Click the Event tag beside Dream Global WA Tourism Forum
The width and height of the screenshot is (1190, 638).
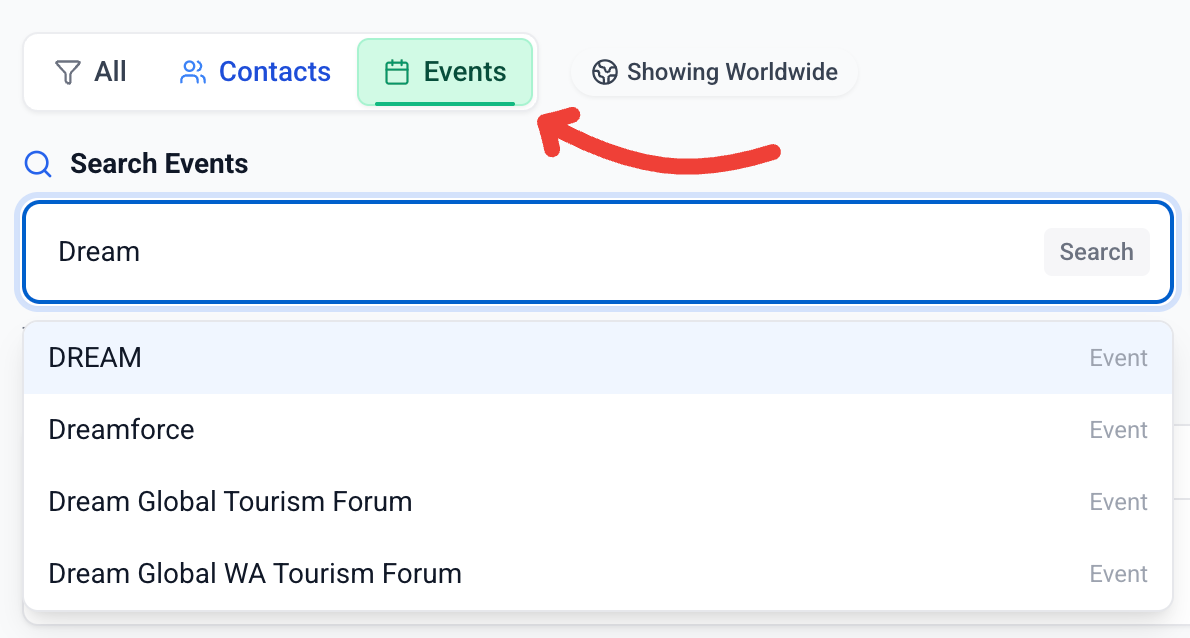pyautogui.click(x=1118, y=574)
